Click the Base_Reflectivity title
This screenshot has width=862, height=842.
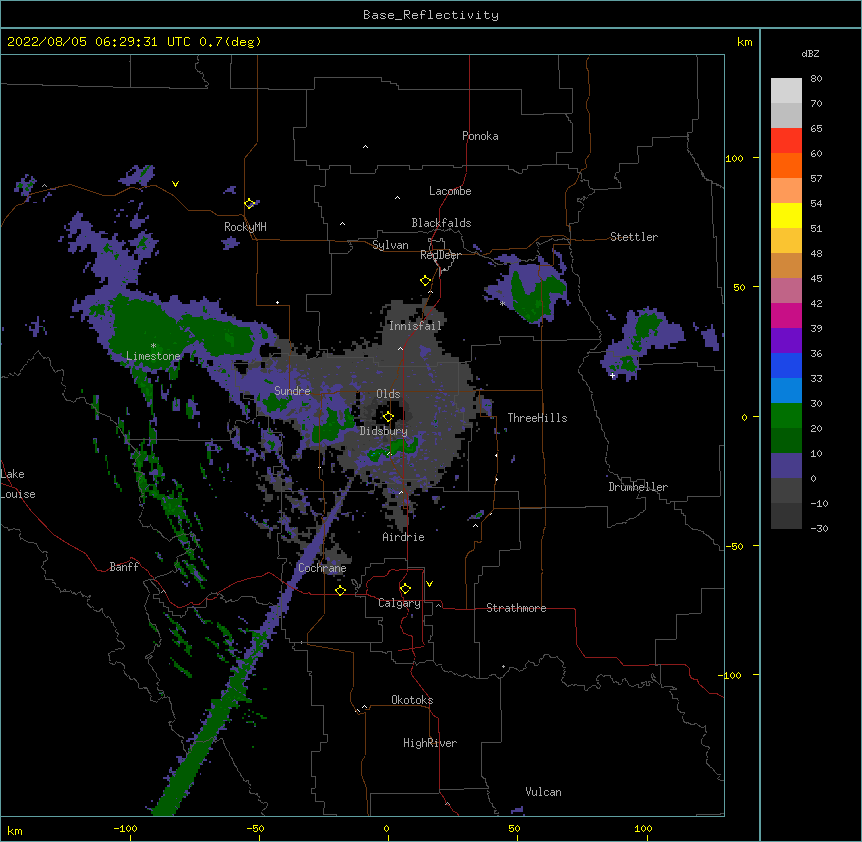click(431, 15)
